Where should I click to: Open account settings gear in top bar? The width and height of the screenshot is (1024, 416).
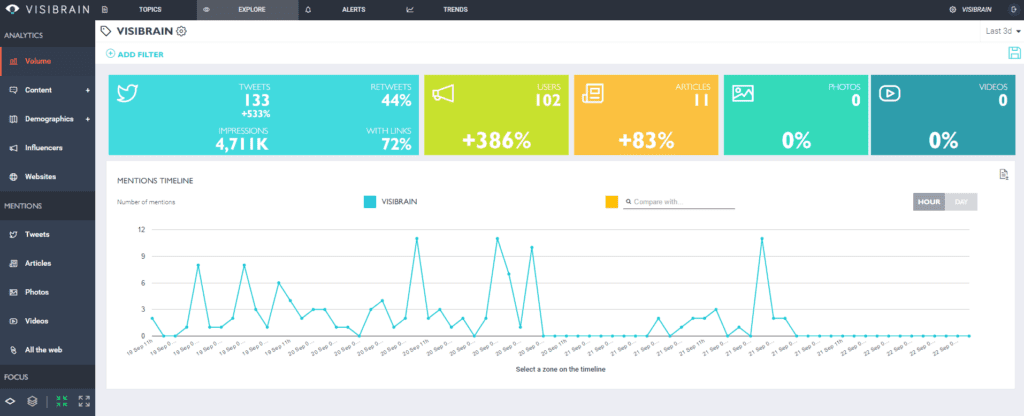pyautogui.click(x=953, y=10)
